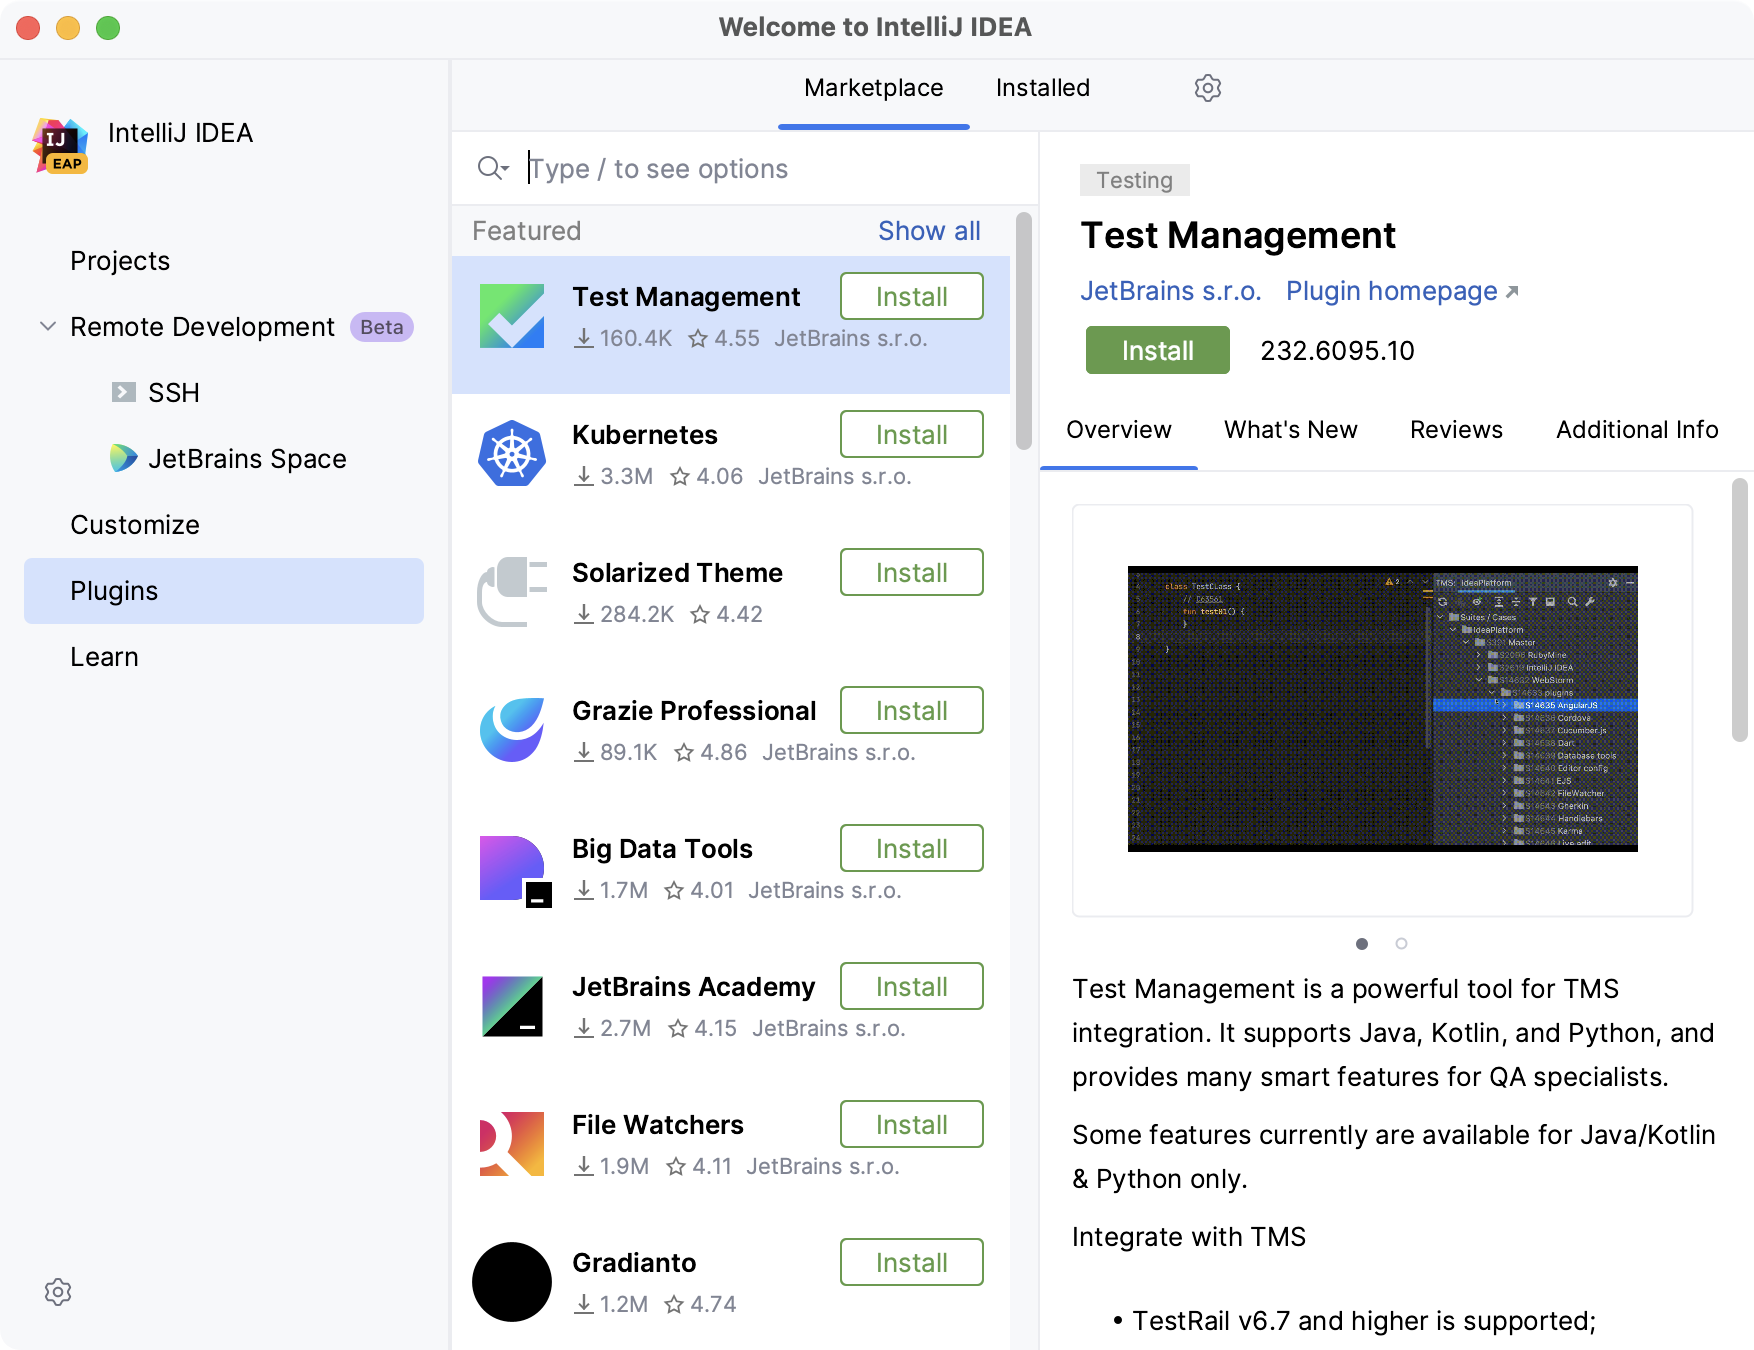Select JetBrains Space in sidebar

click(x=247, y=459)
